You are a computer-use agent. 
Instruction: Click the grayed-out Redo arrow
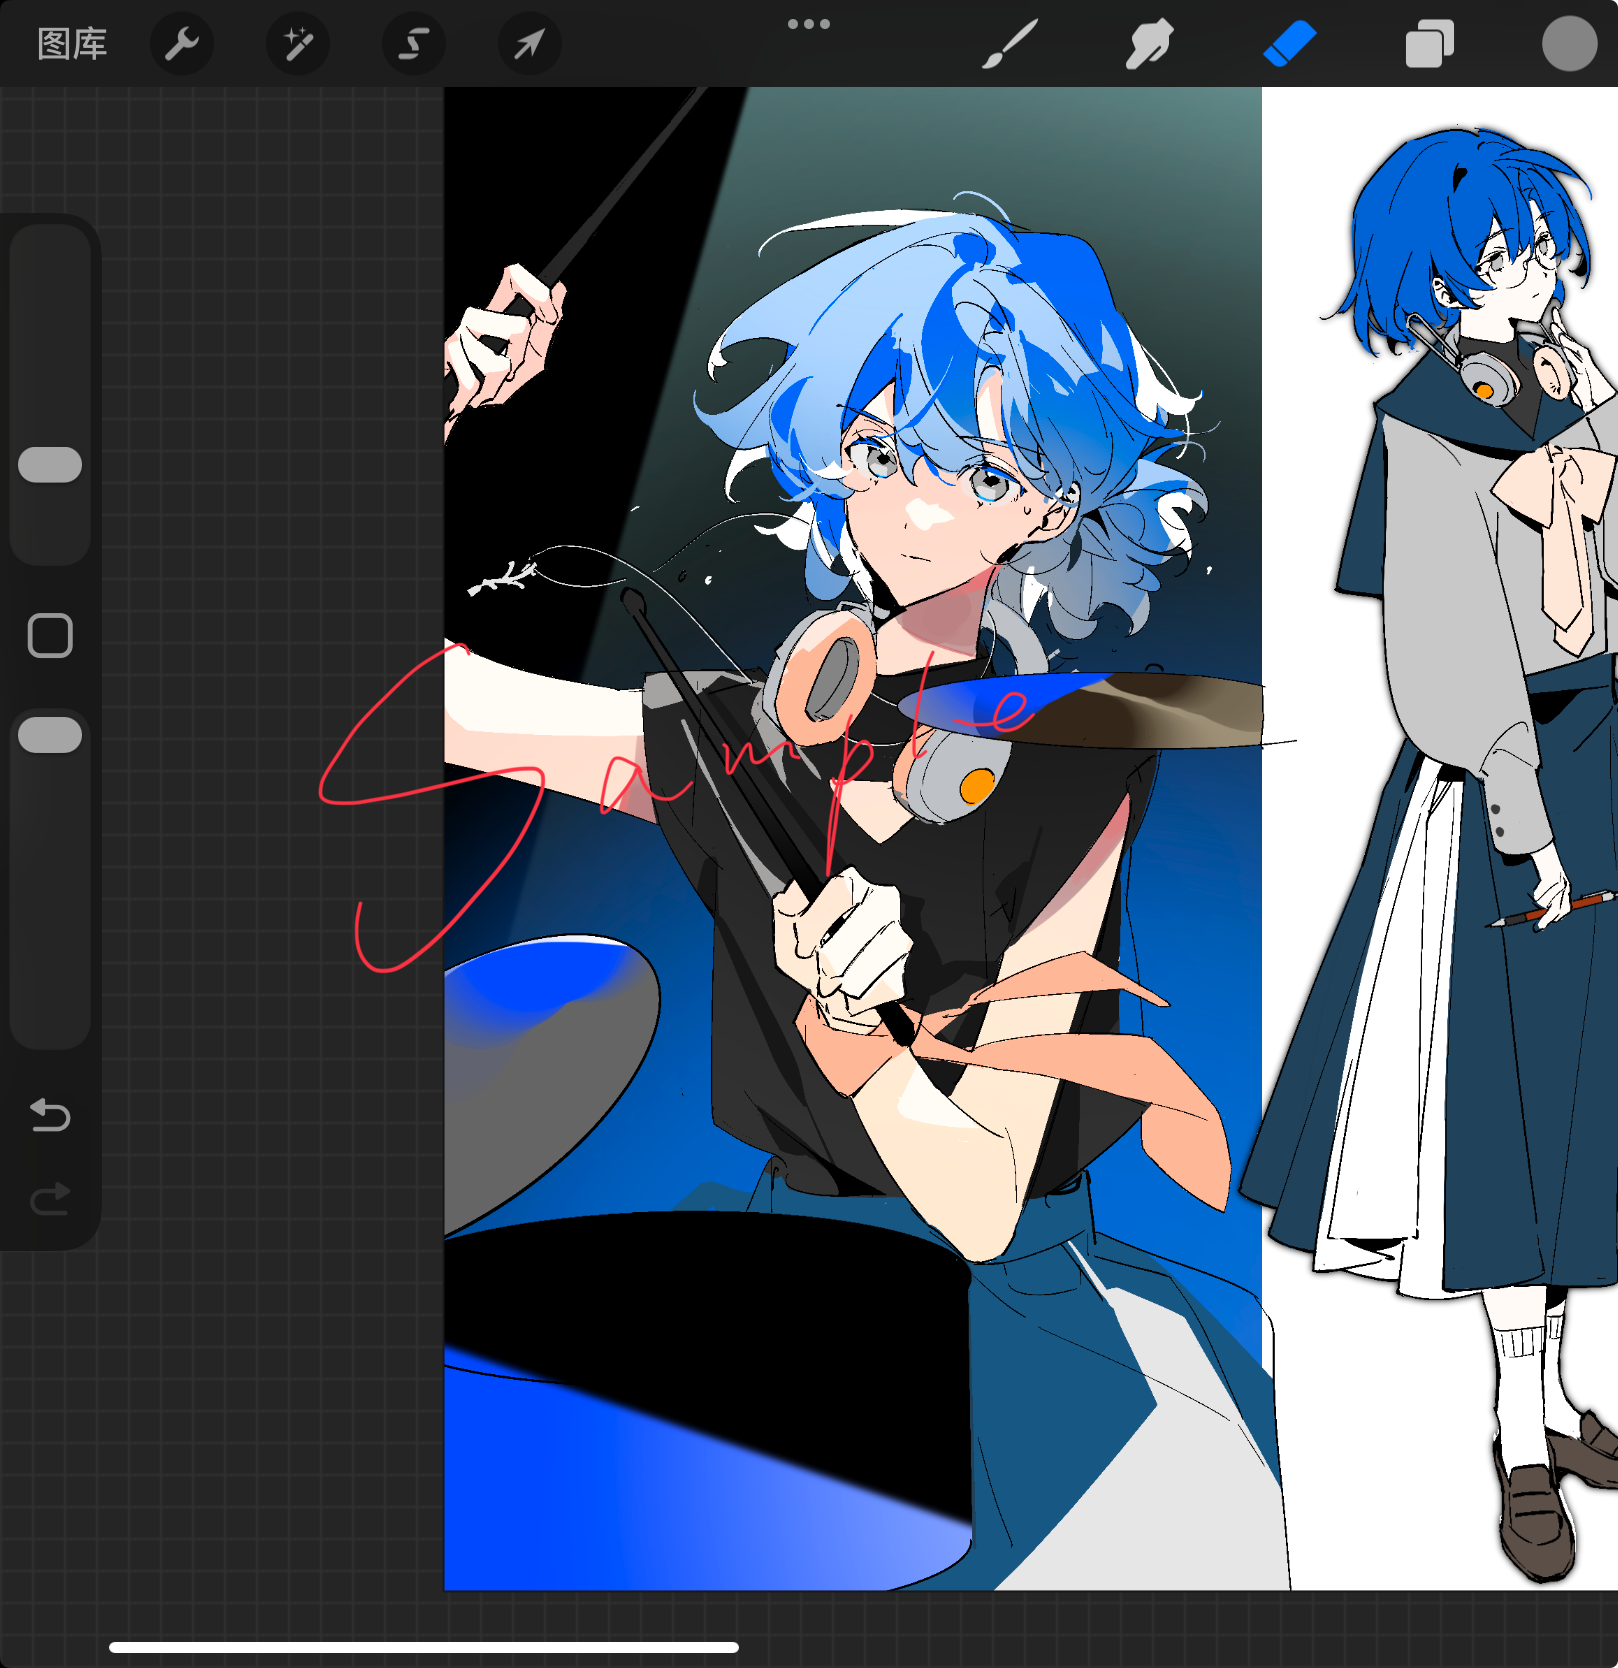[x=50, y=1198]
